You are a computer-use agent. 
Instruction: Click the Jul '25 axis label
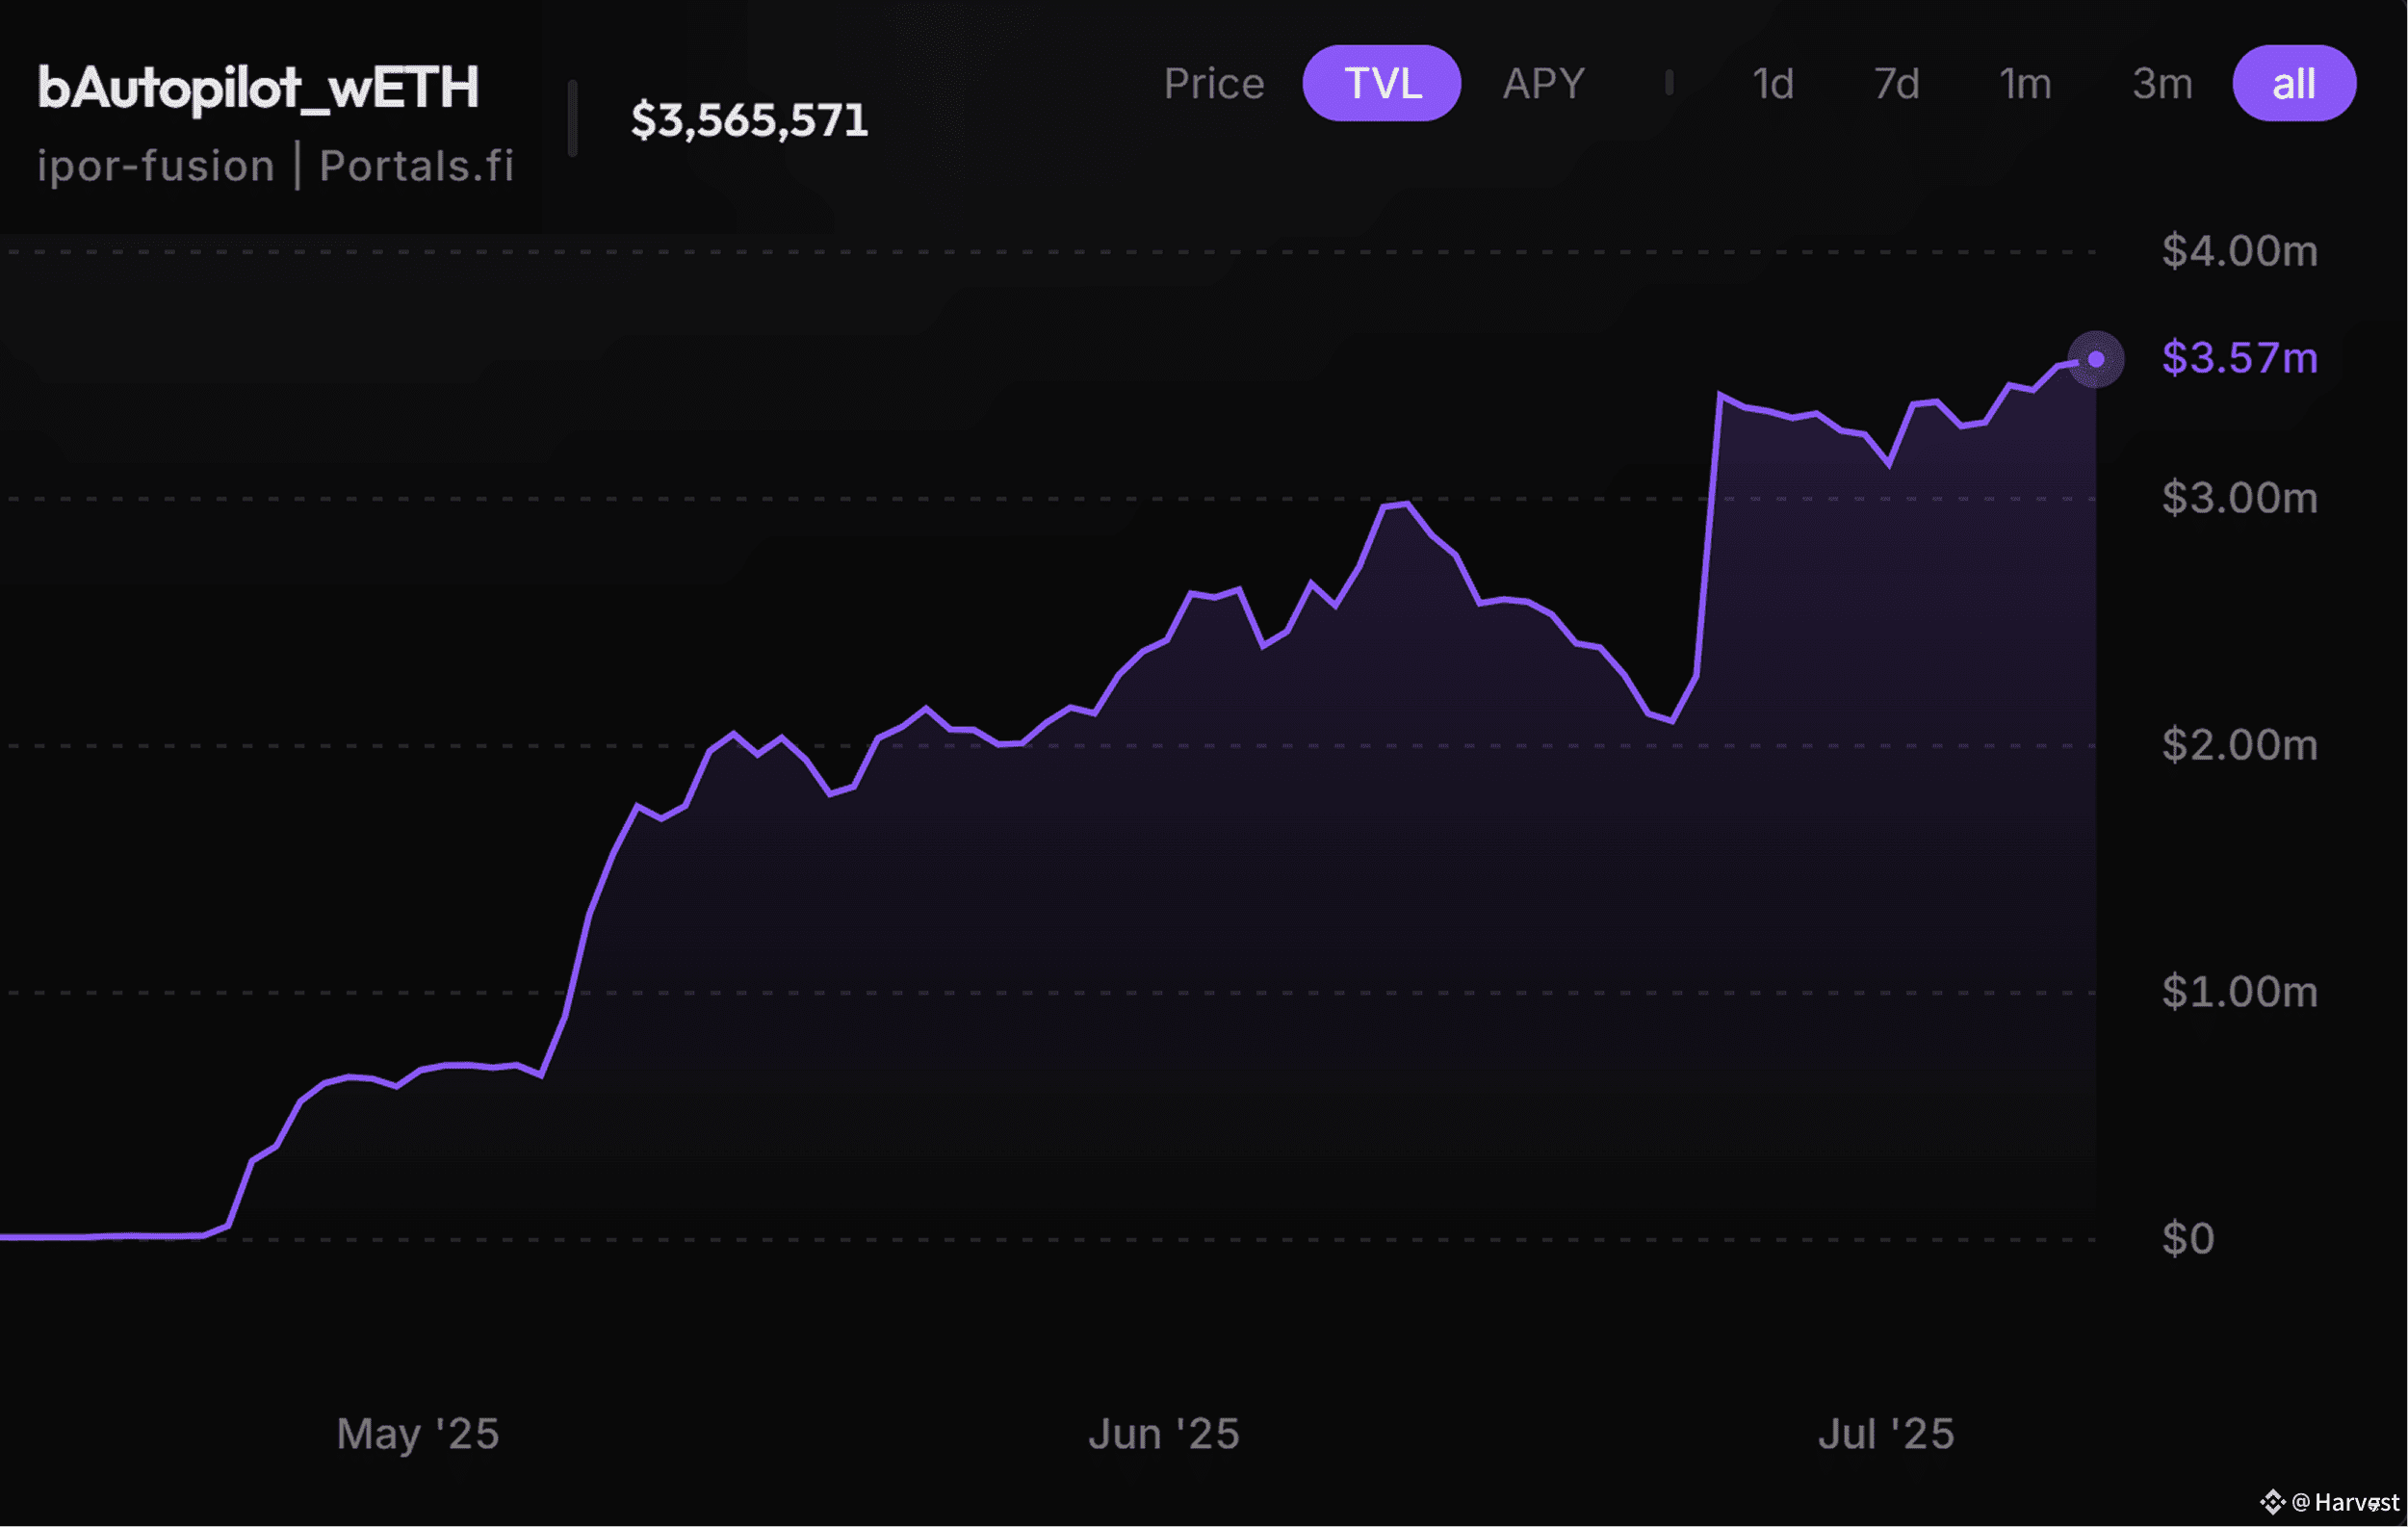(1885, 1434)
